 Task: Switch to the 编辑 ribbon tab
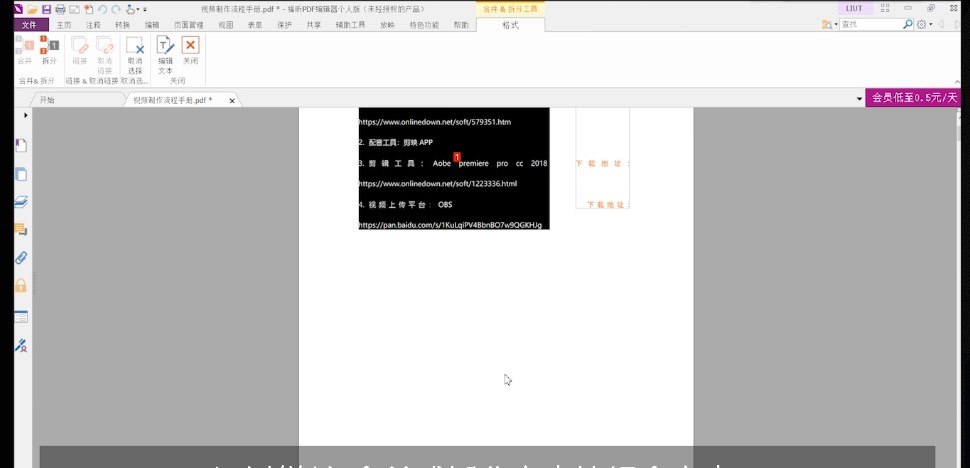(152, 25)
